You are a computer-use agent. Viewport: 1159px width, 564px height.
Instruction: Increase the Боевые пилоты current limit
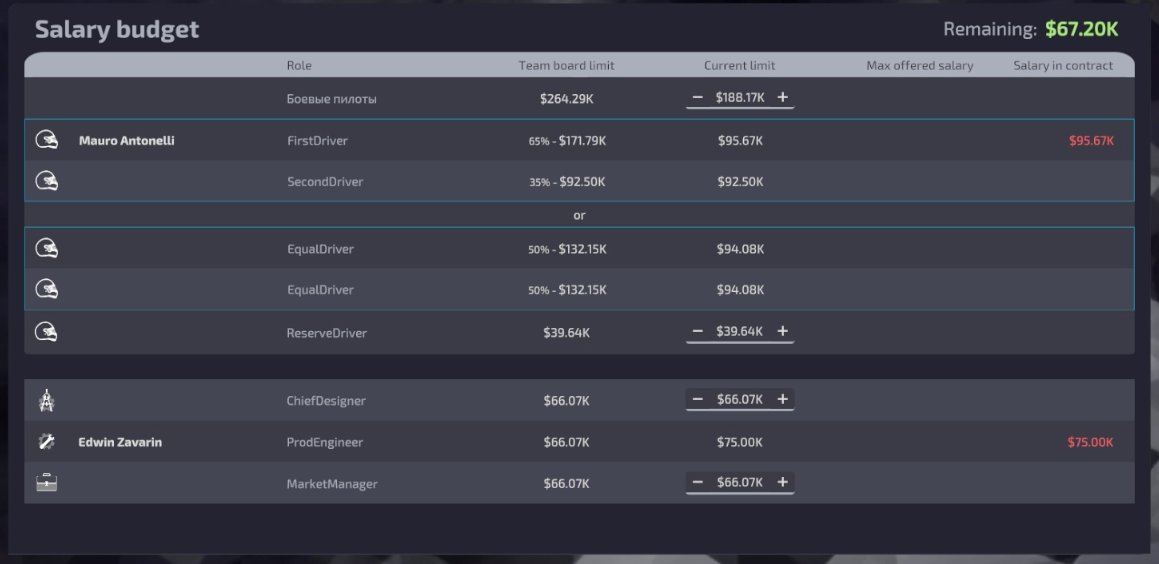click(x=783, y=98)
